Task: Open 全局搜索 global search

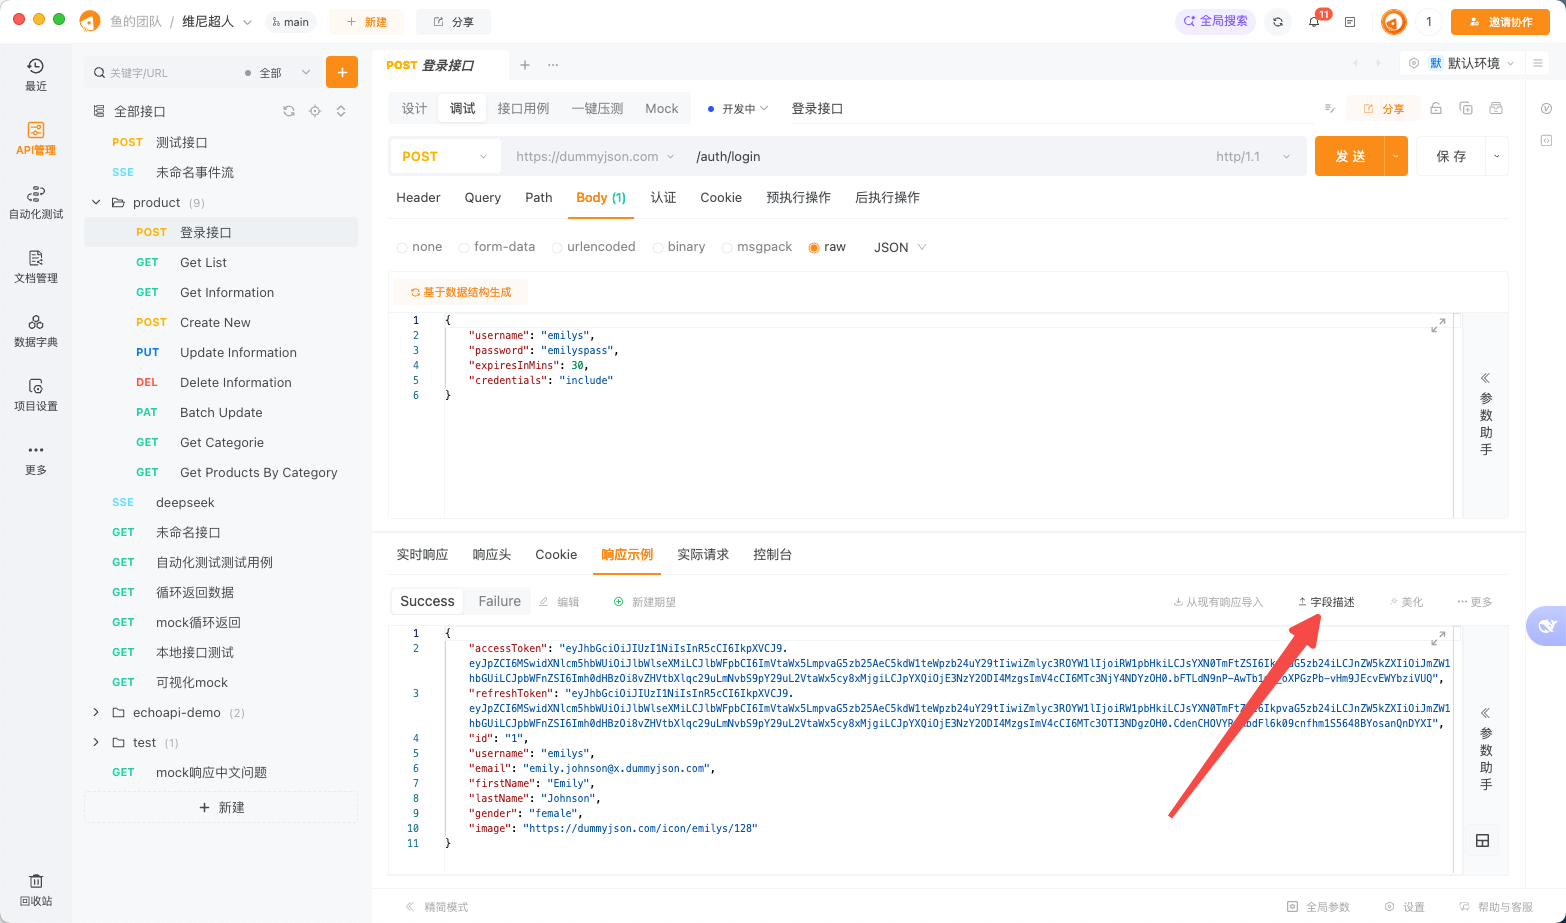Action: 1216,21
